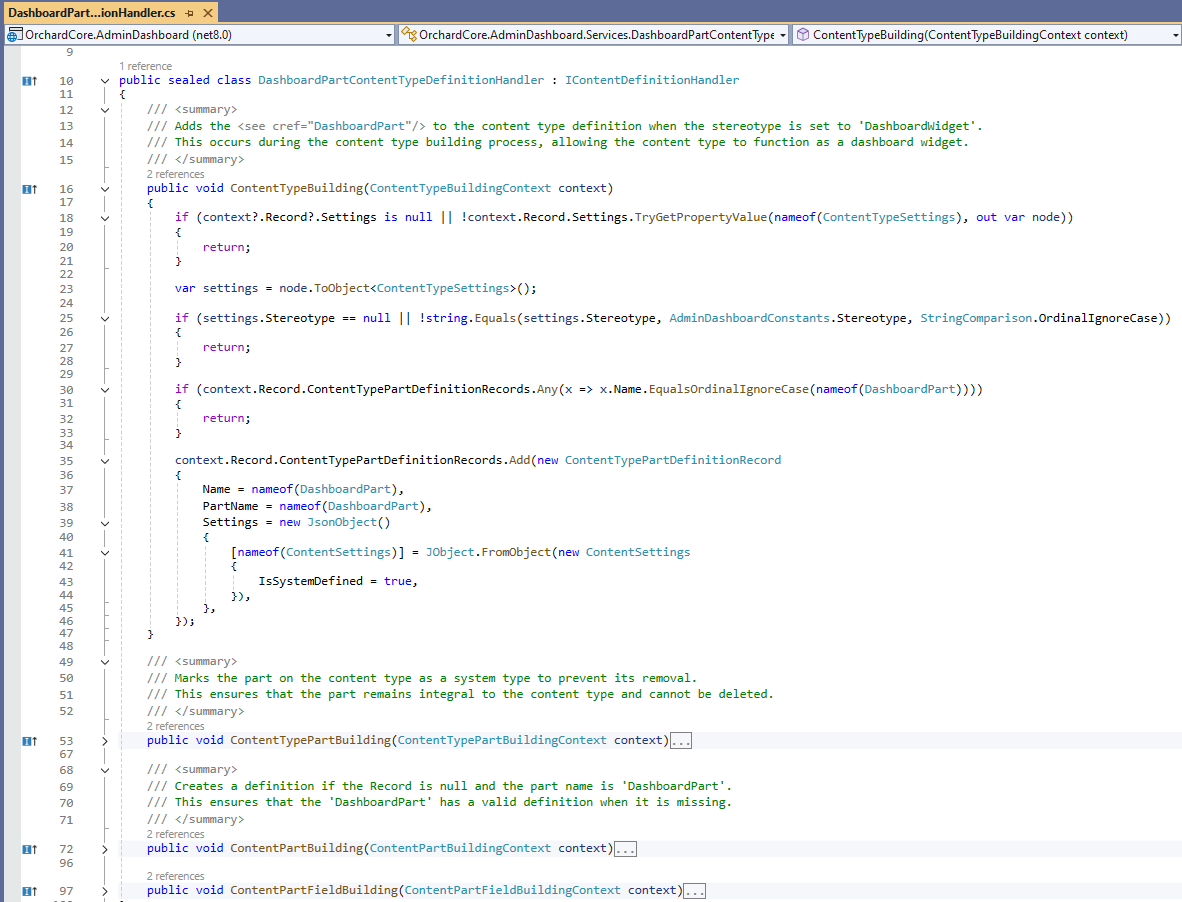1182x902 pixels.
Task: Click the interface implementation glyph on line 16
Action: [x=29, y=189]
